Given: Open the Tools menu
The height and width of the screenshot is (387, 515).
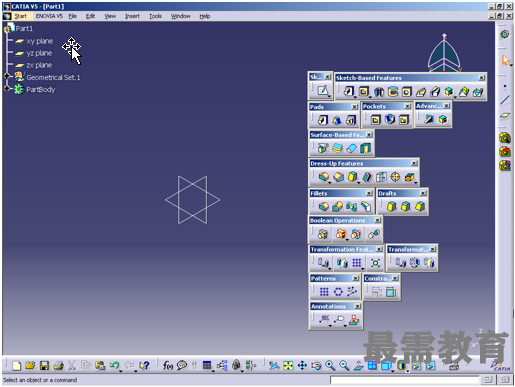Looking at the screenshot, I should tap(155, 16).
